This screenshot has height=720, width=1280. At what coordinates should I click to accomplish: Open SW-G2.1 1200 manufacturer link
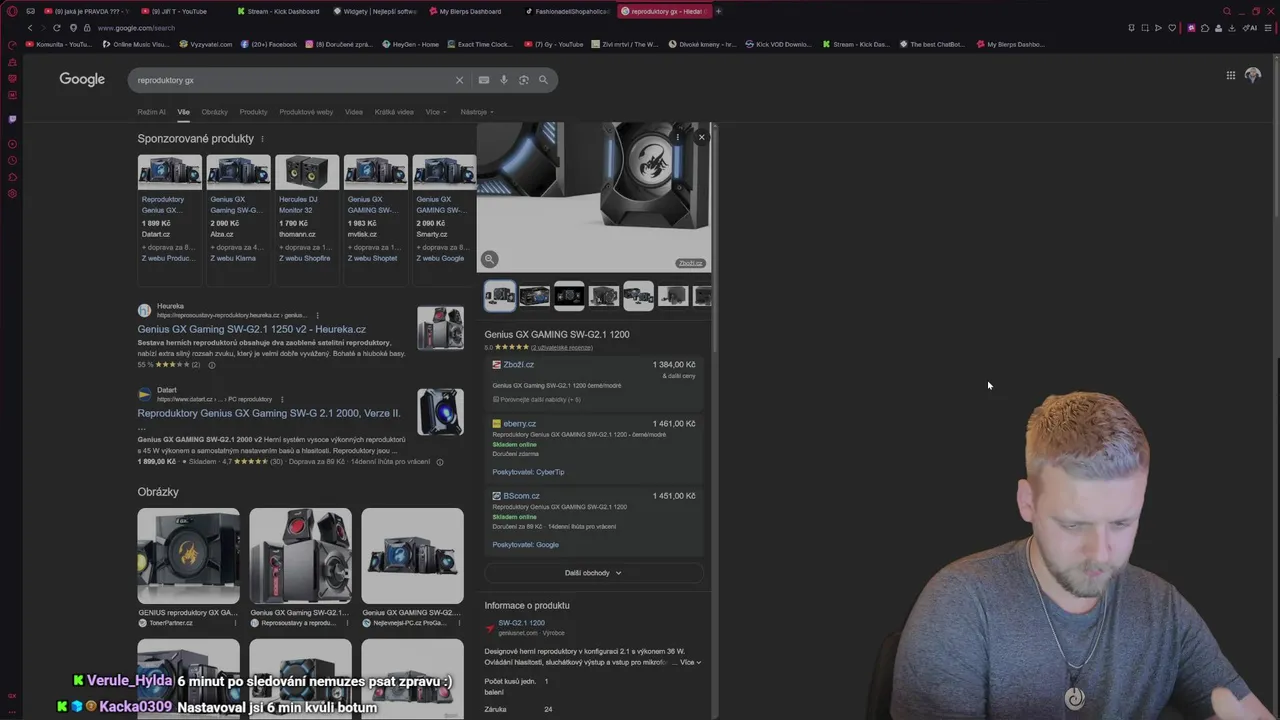[522, 623]
